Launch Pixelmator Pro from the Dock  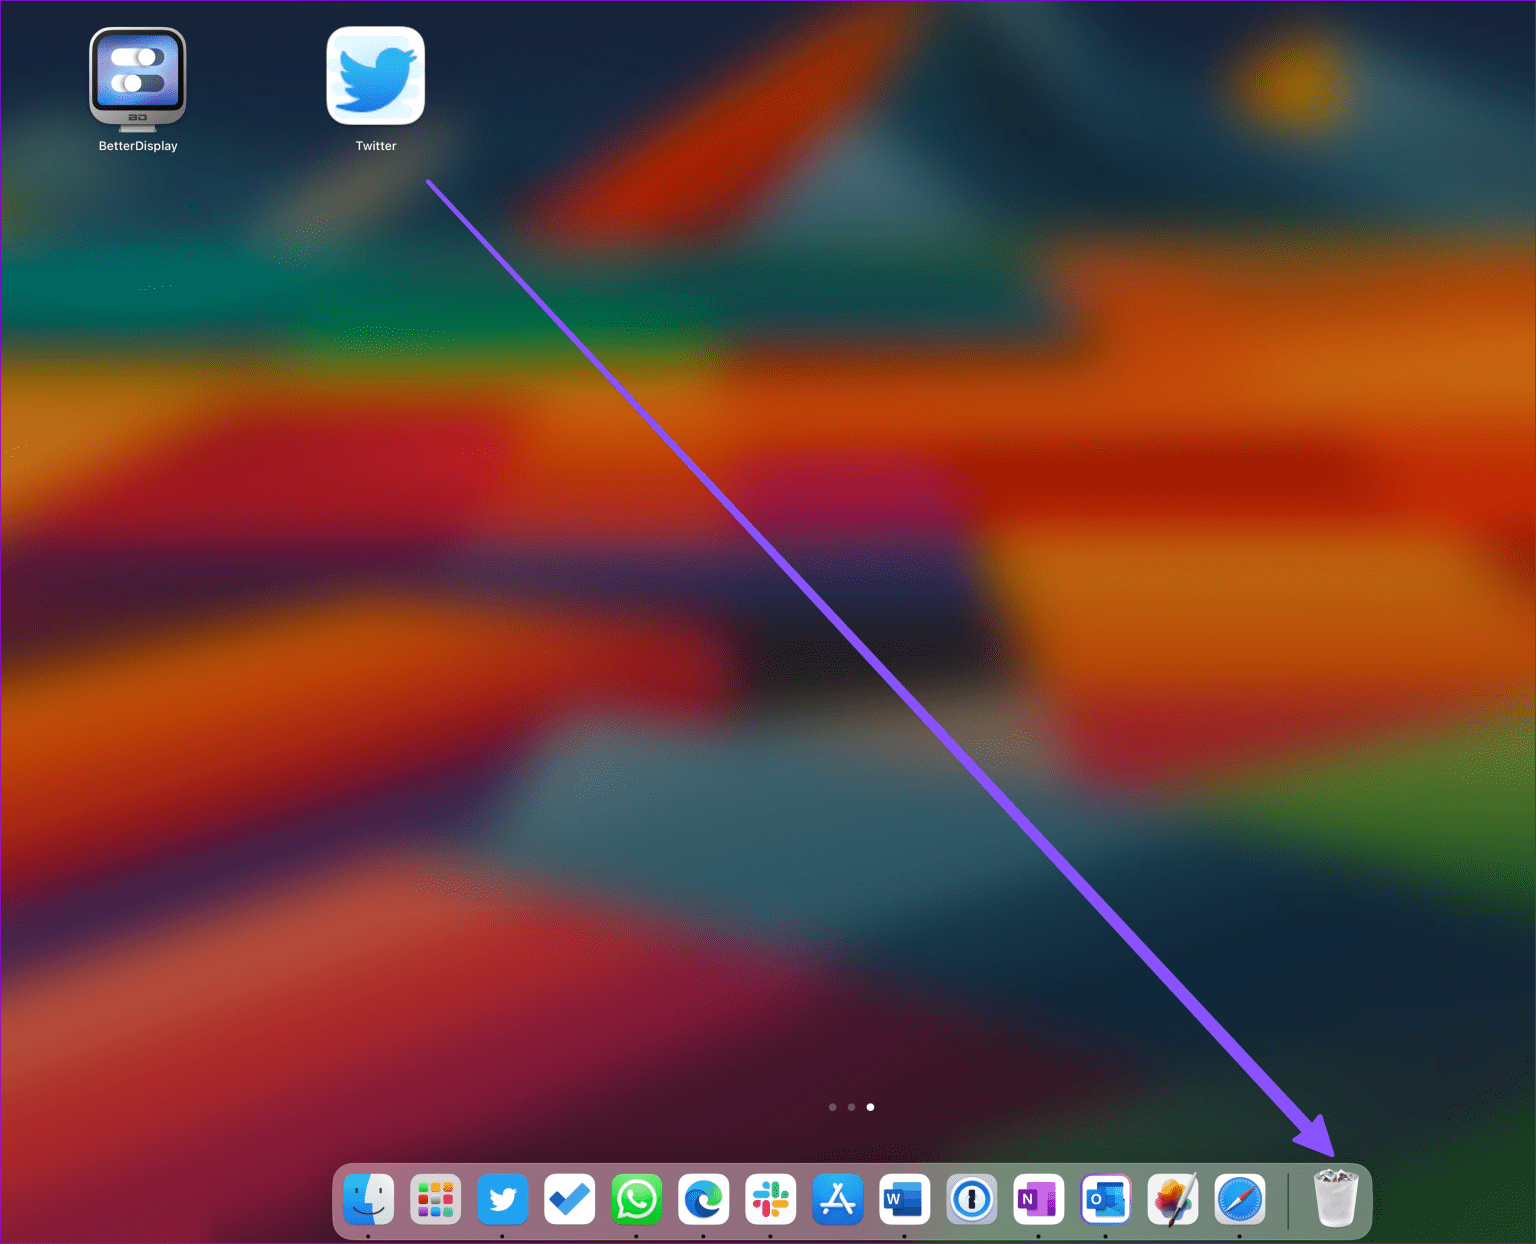1172,1199
